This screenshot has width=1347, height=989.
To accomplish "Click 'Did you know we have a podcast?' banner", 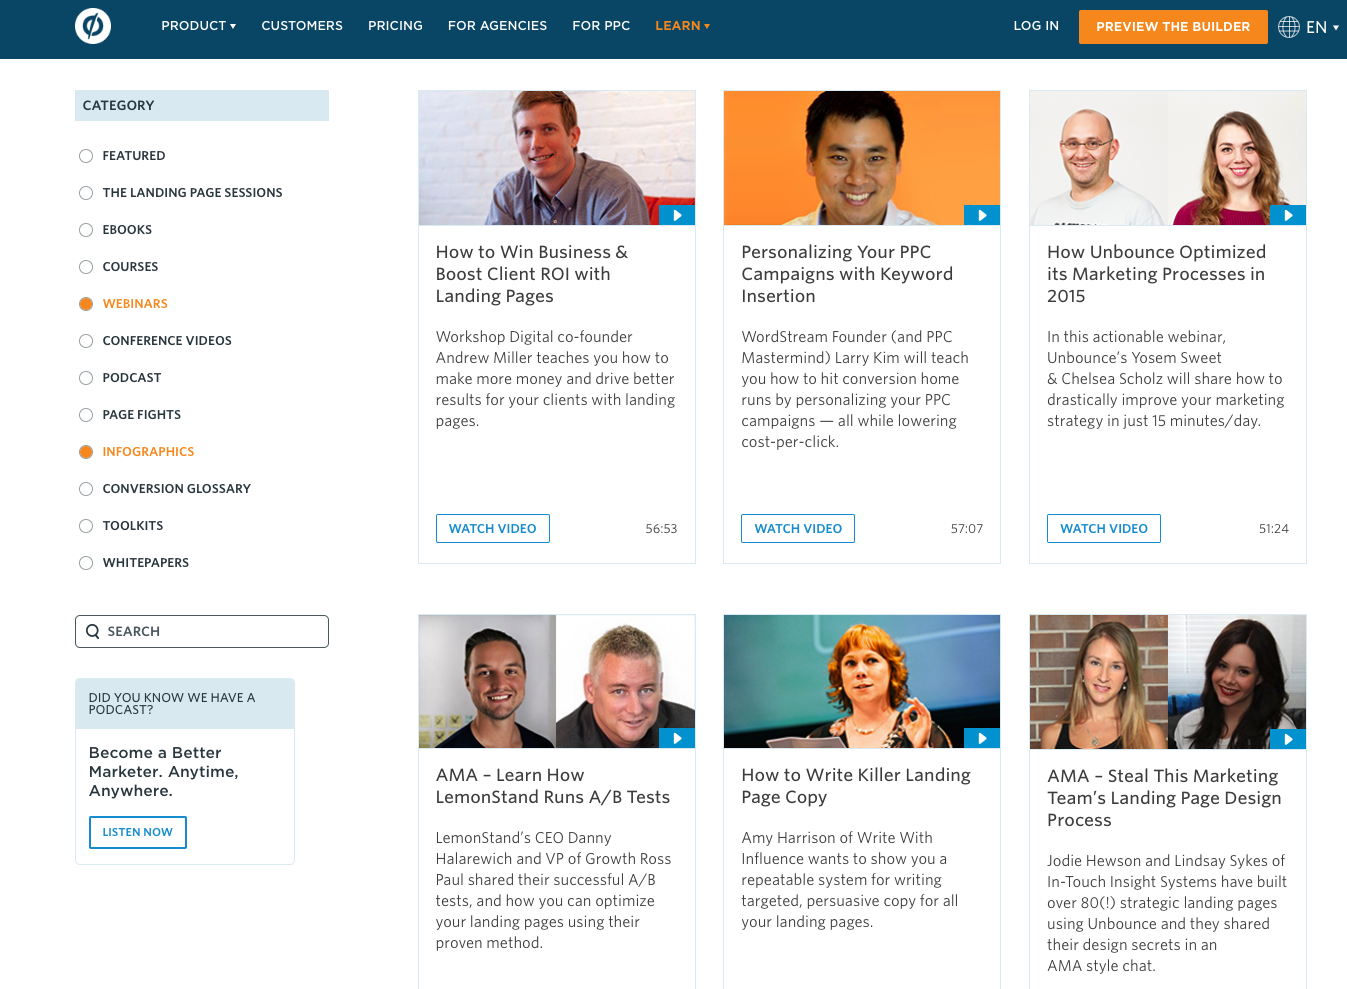I will (x=185, y=703).
